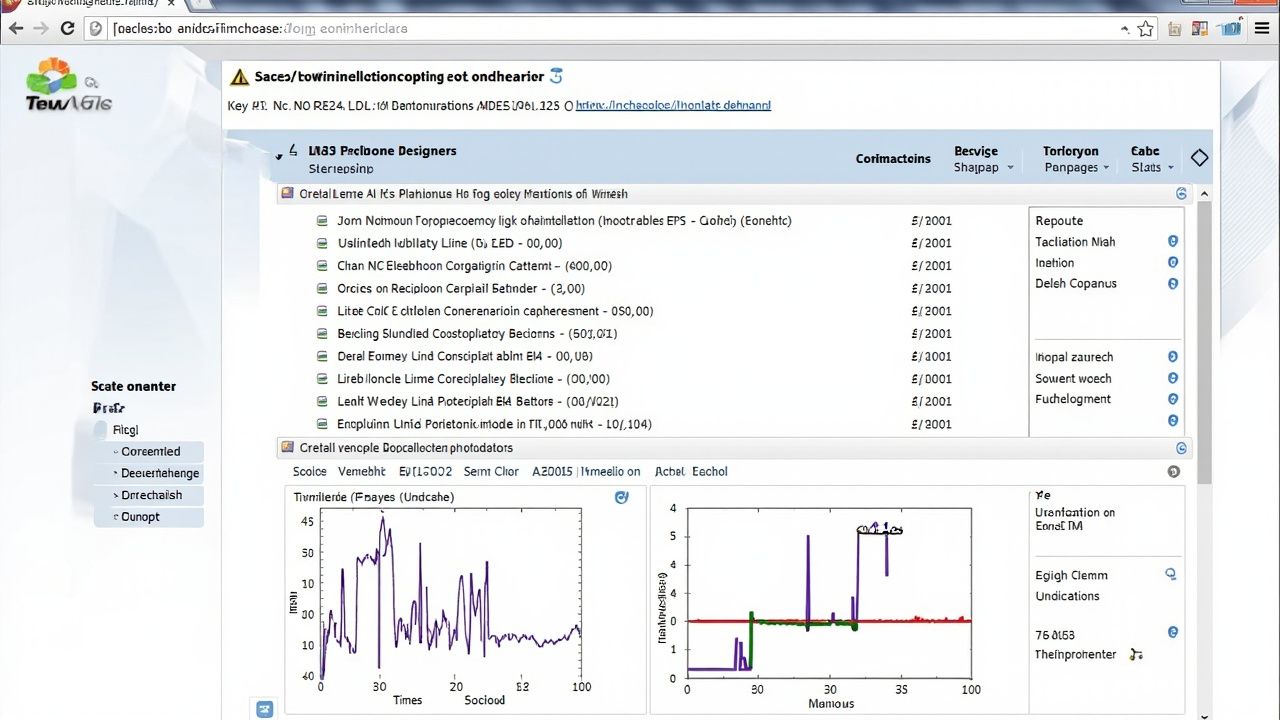1280x720 pixels.
Task: Click the blue icon next to Sowent woech
Action: click(x=1173, y=378)
